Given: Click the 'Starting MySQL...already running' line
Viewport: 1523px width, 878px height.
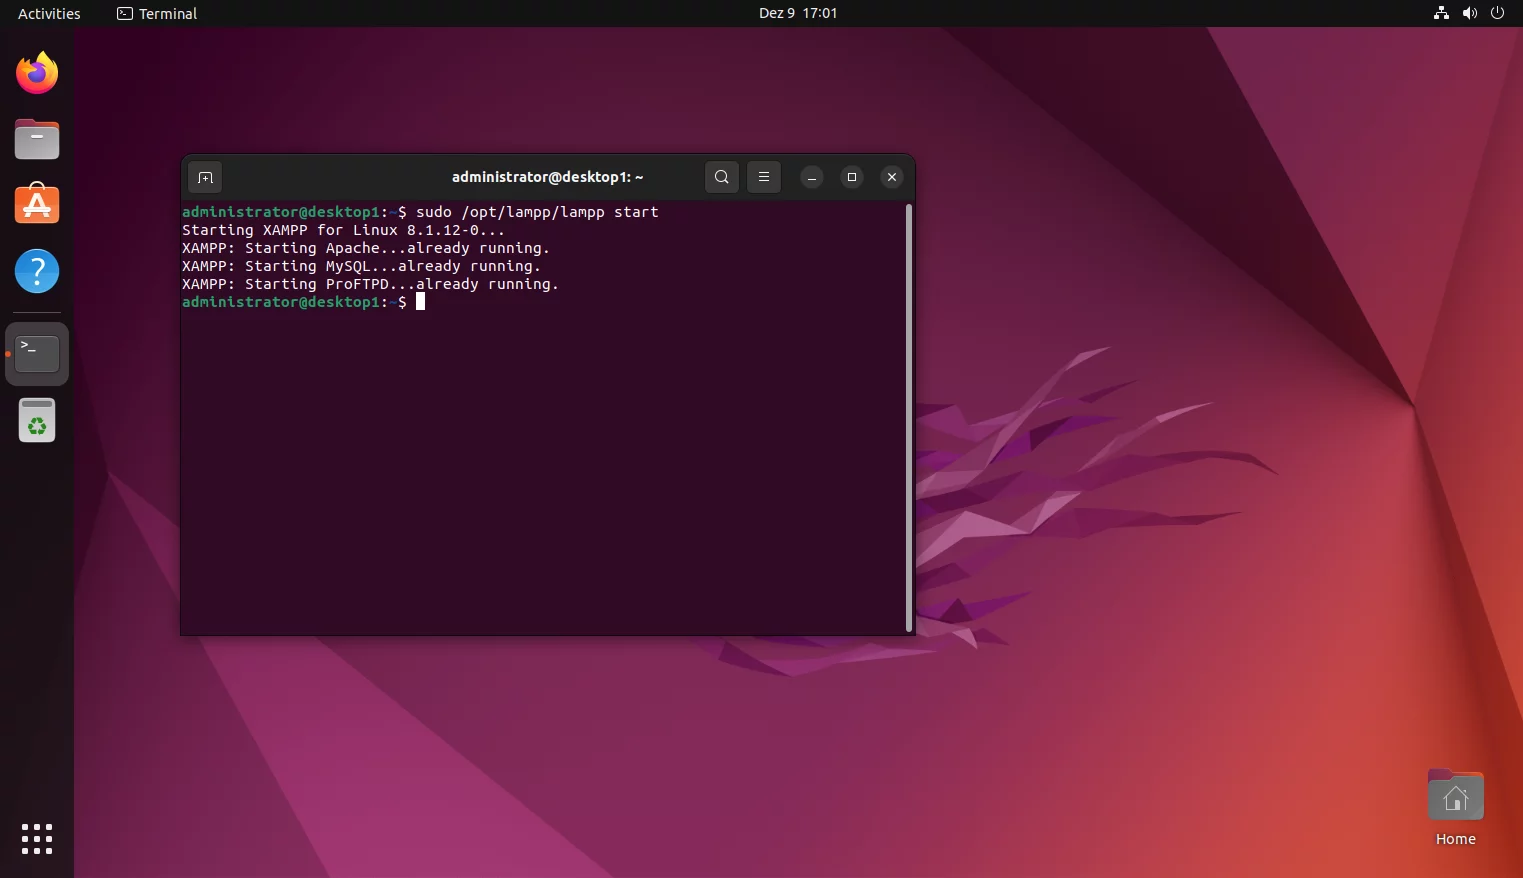Looking at the screenshot, I should [x=361, y=266].
